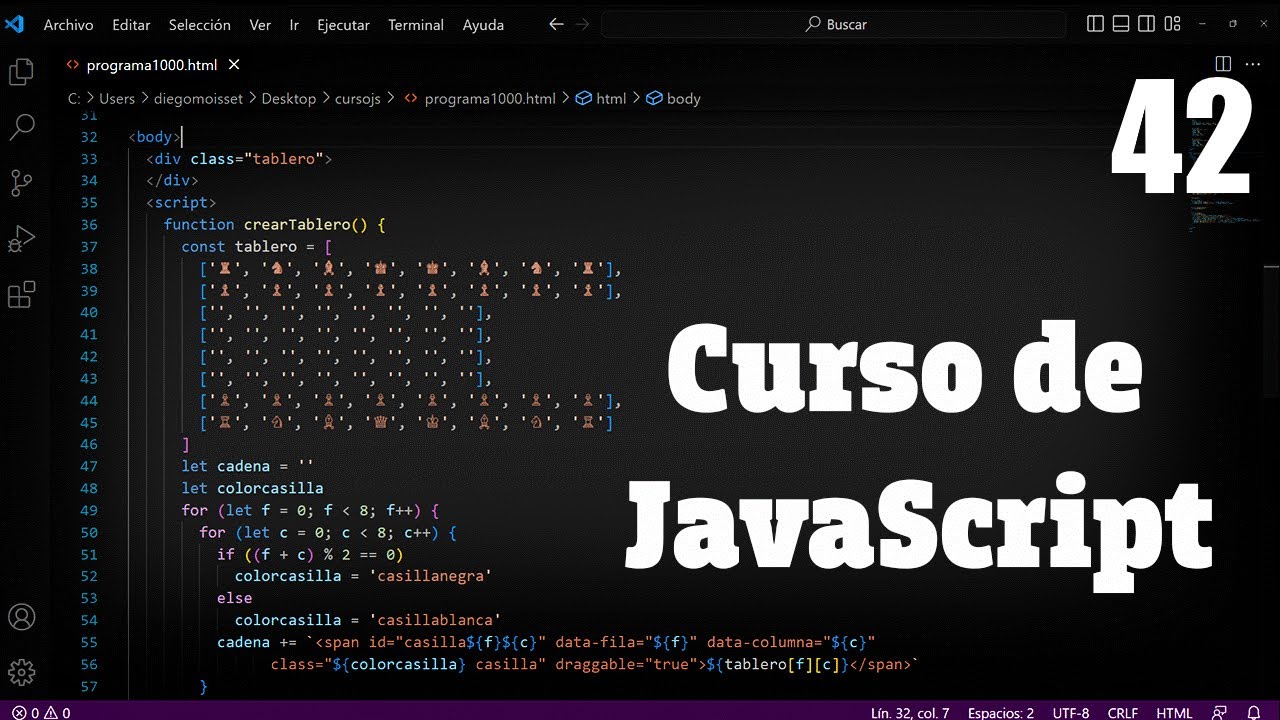Screen dimensions: 1280x720
Task: Click the '<script>' tag on line 35
Action: pyautogui.click(x=181, y=203)
